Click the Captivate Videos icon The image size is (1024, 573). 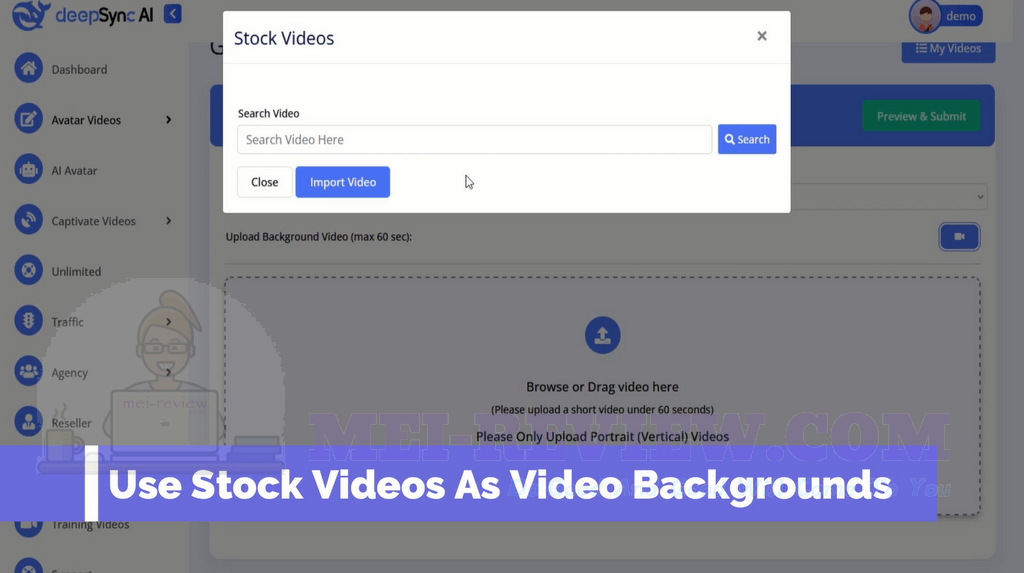coord(28,220)
